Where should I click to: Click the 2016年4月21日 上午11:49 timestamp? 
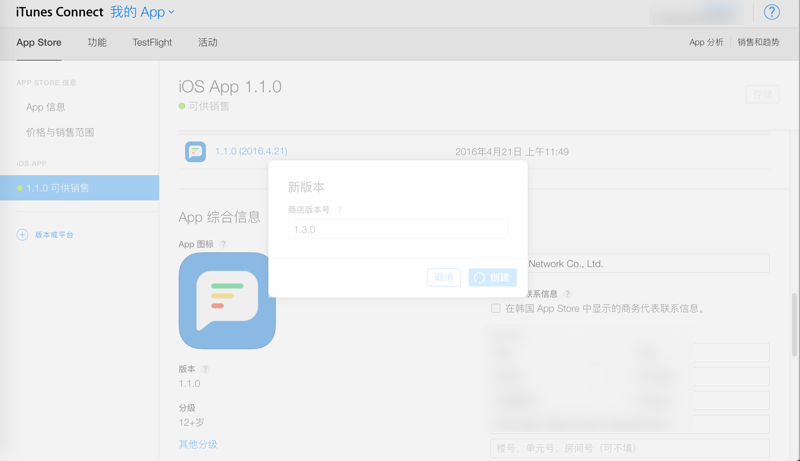coord(512,151)
